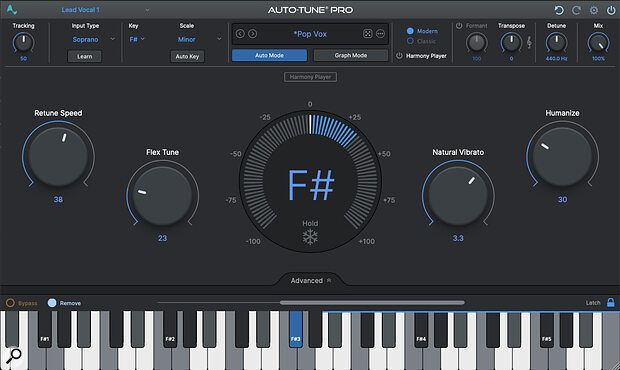Viewport: 620px width, 370px height.
Task: Click the Antares logo icon
Action: [x=11, y=9]
